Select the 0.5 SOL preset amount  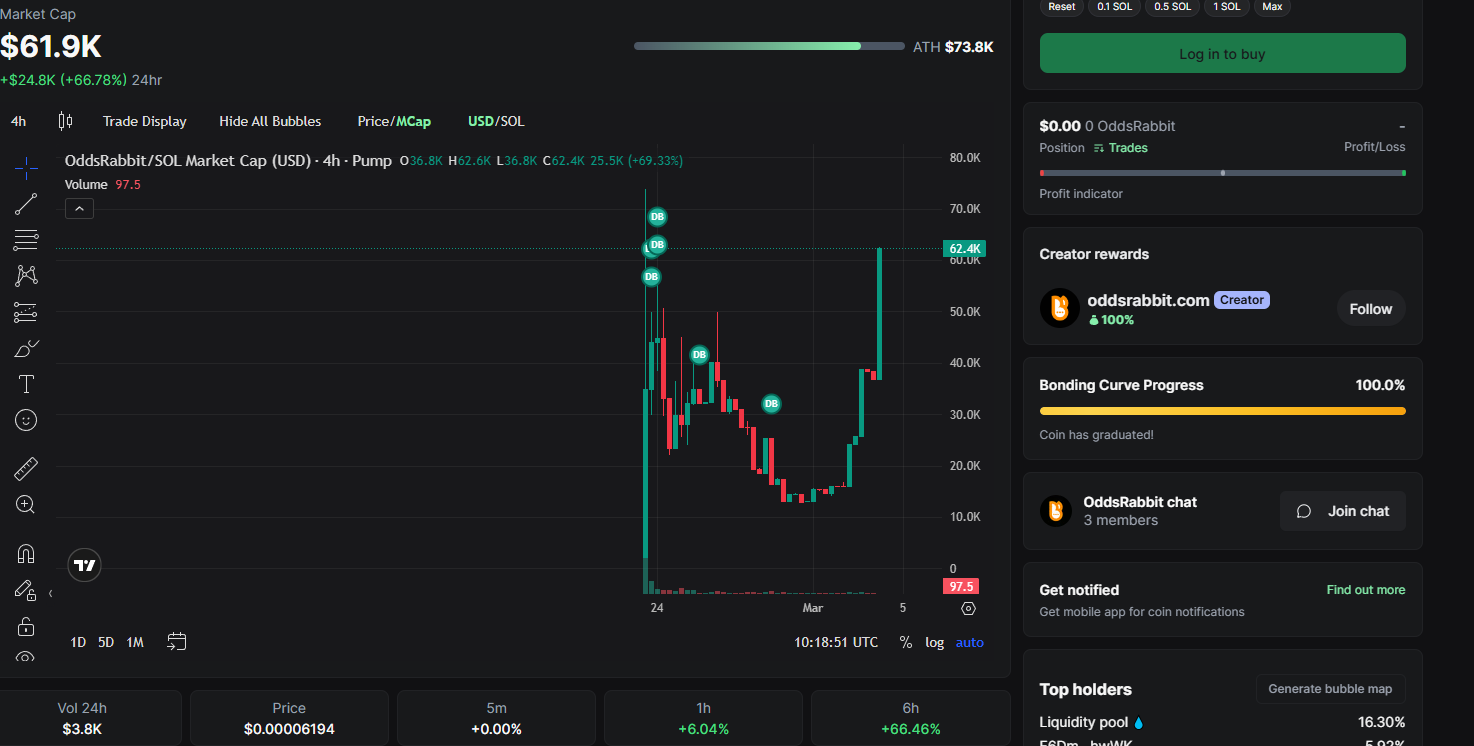(1172, 7)
